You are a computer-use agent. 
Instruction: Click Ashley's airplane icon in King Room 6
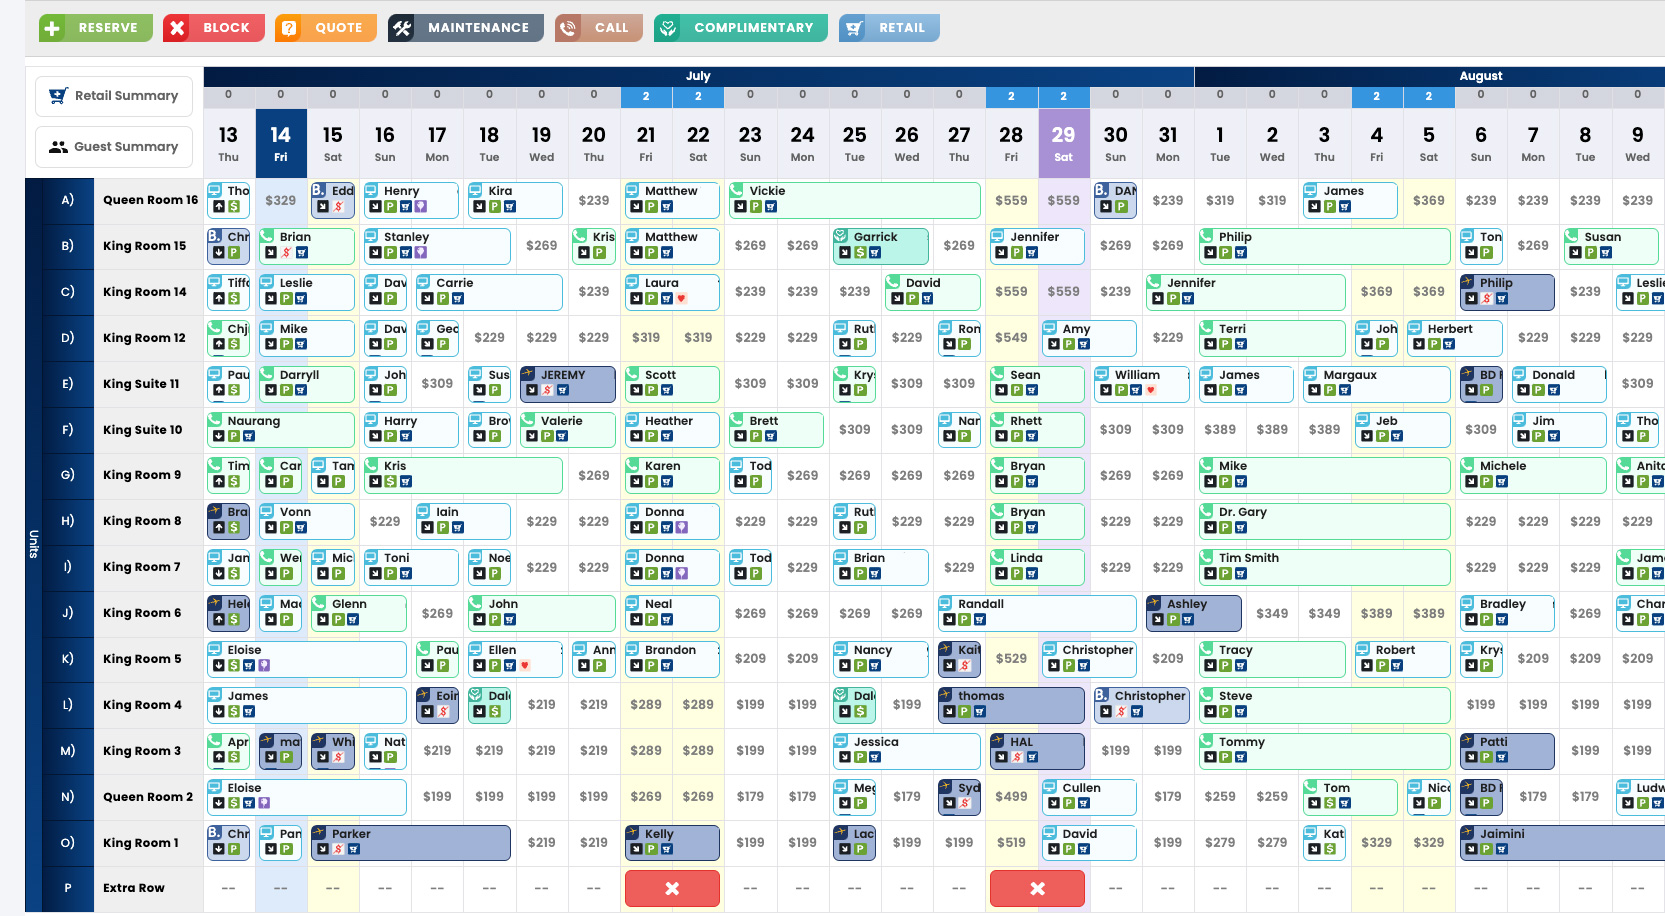pyautogui.click(x=1154, y=603)
